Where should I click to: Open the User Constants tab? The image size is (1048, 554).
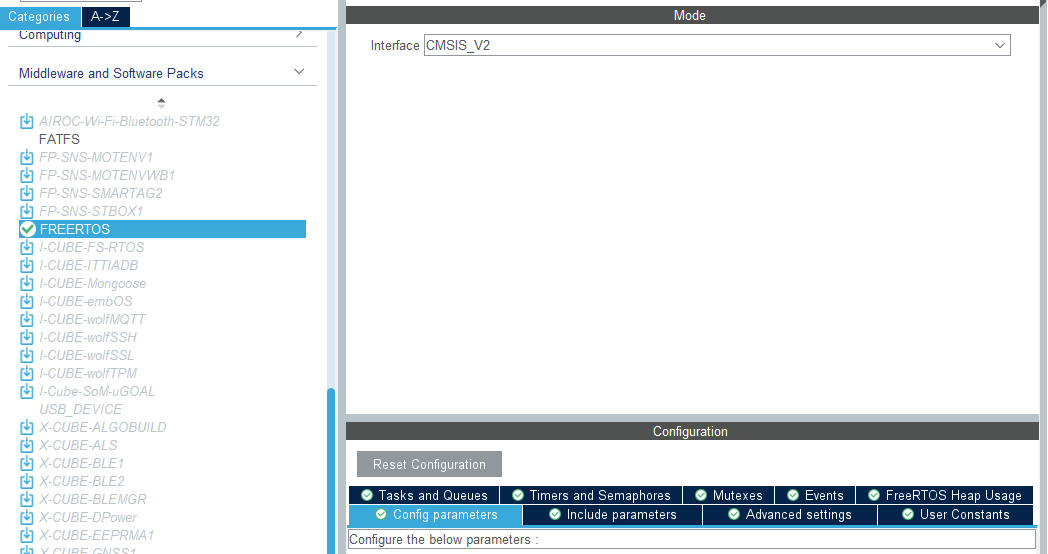(955, 515)
